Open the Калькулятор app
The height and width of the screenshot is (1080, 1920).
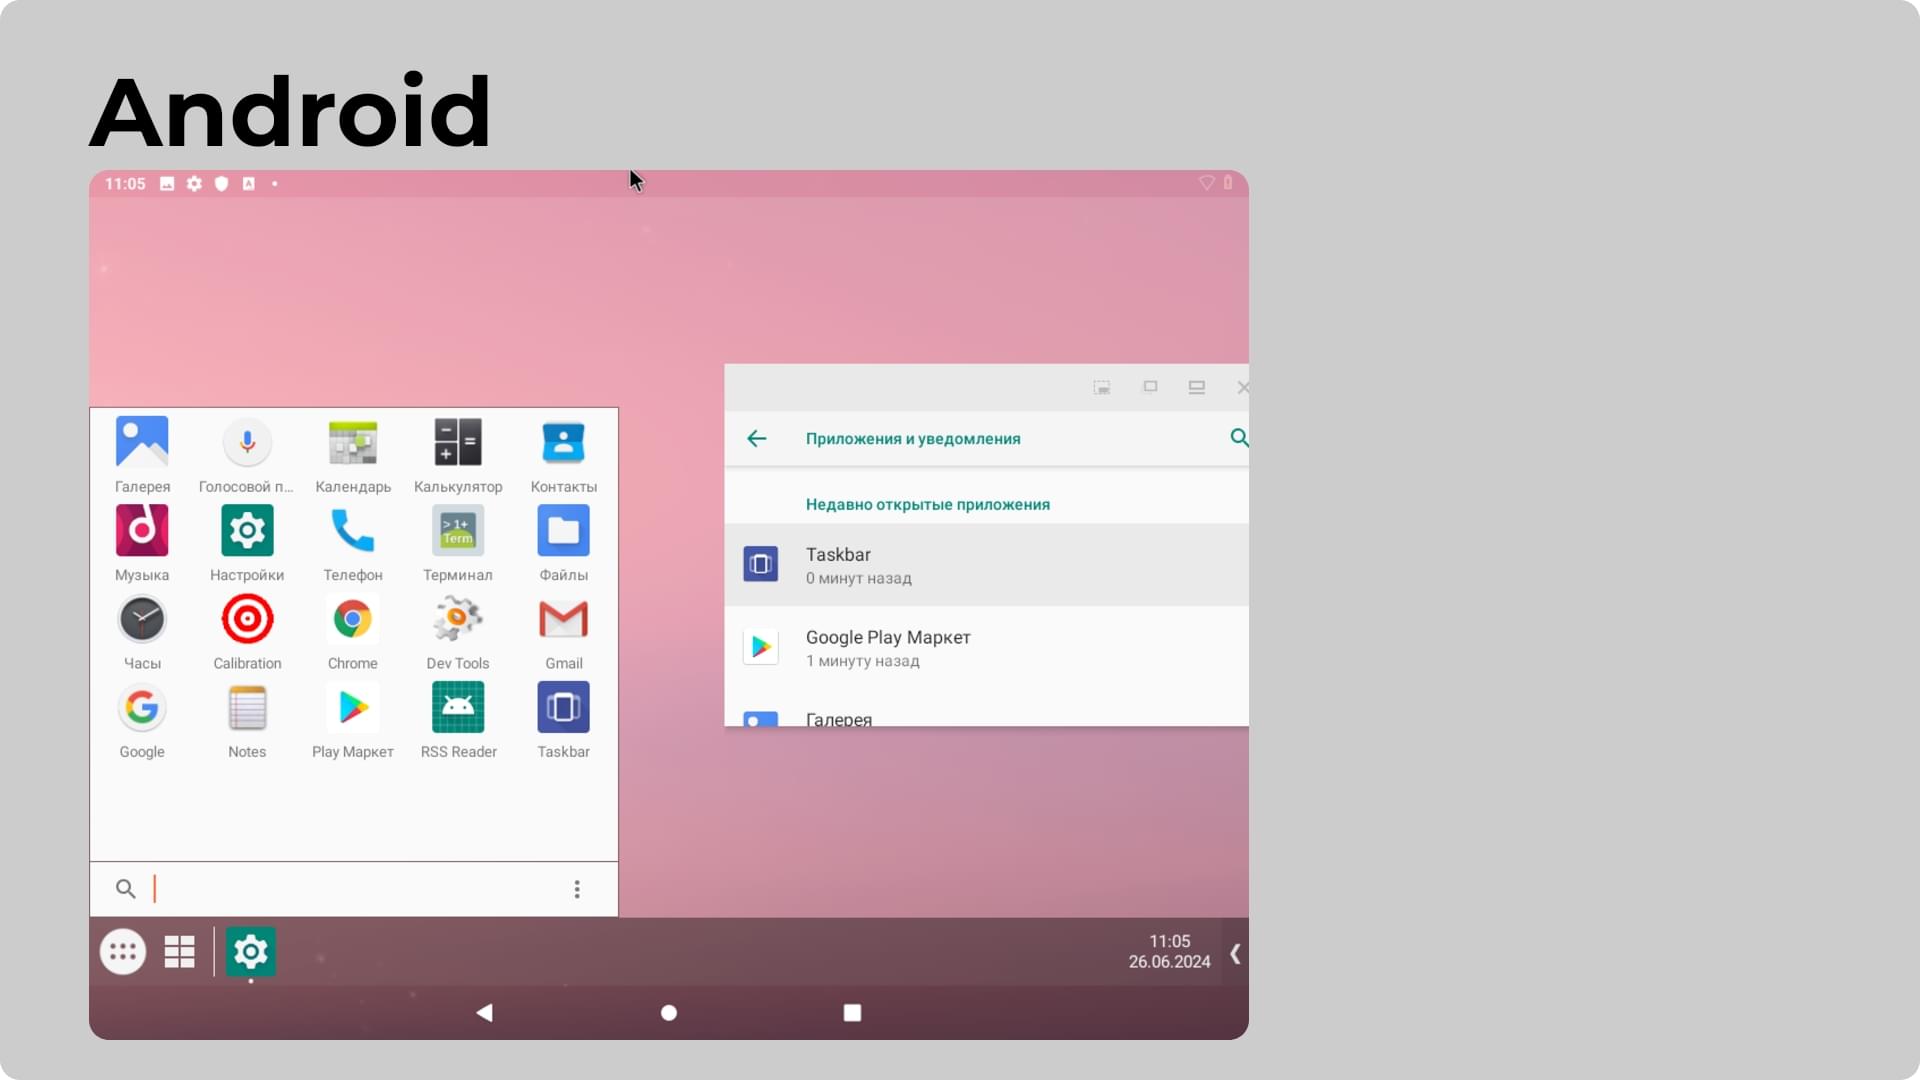coord(458,455)
